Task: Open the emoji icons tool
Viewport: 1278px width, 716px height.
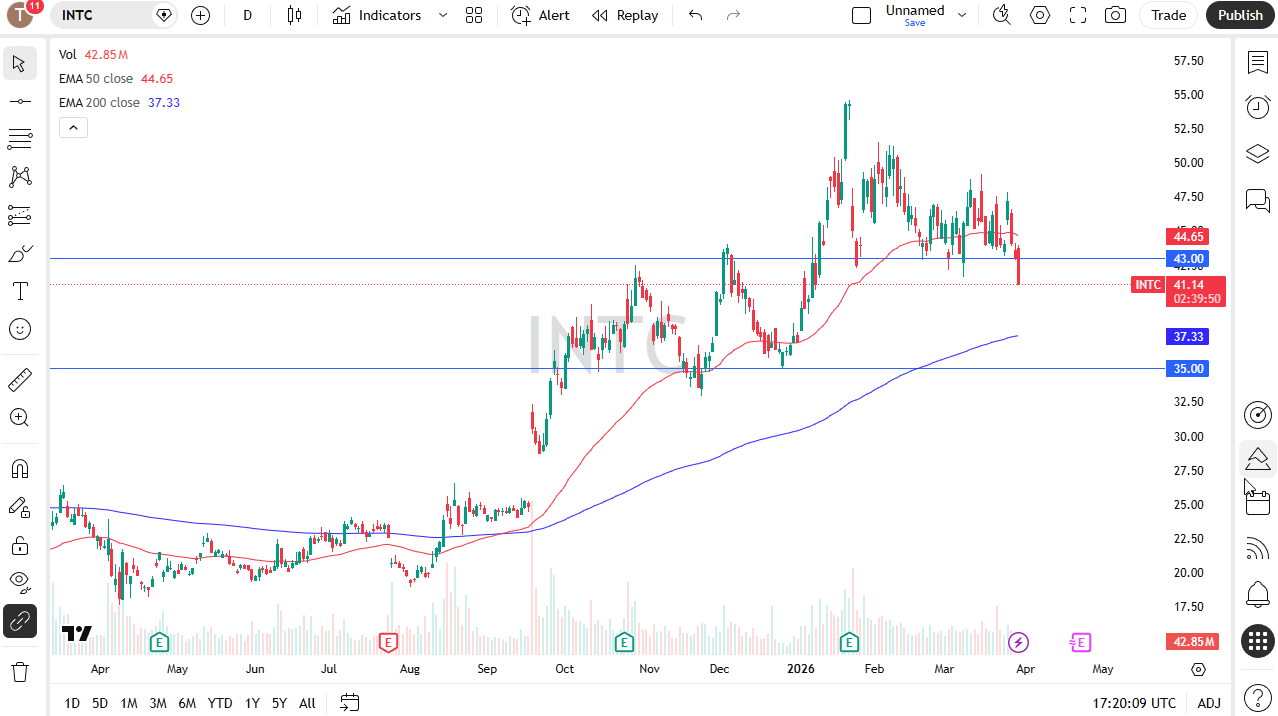Action: 19,329
